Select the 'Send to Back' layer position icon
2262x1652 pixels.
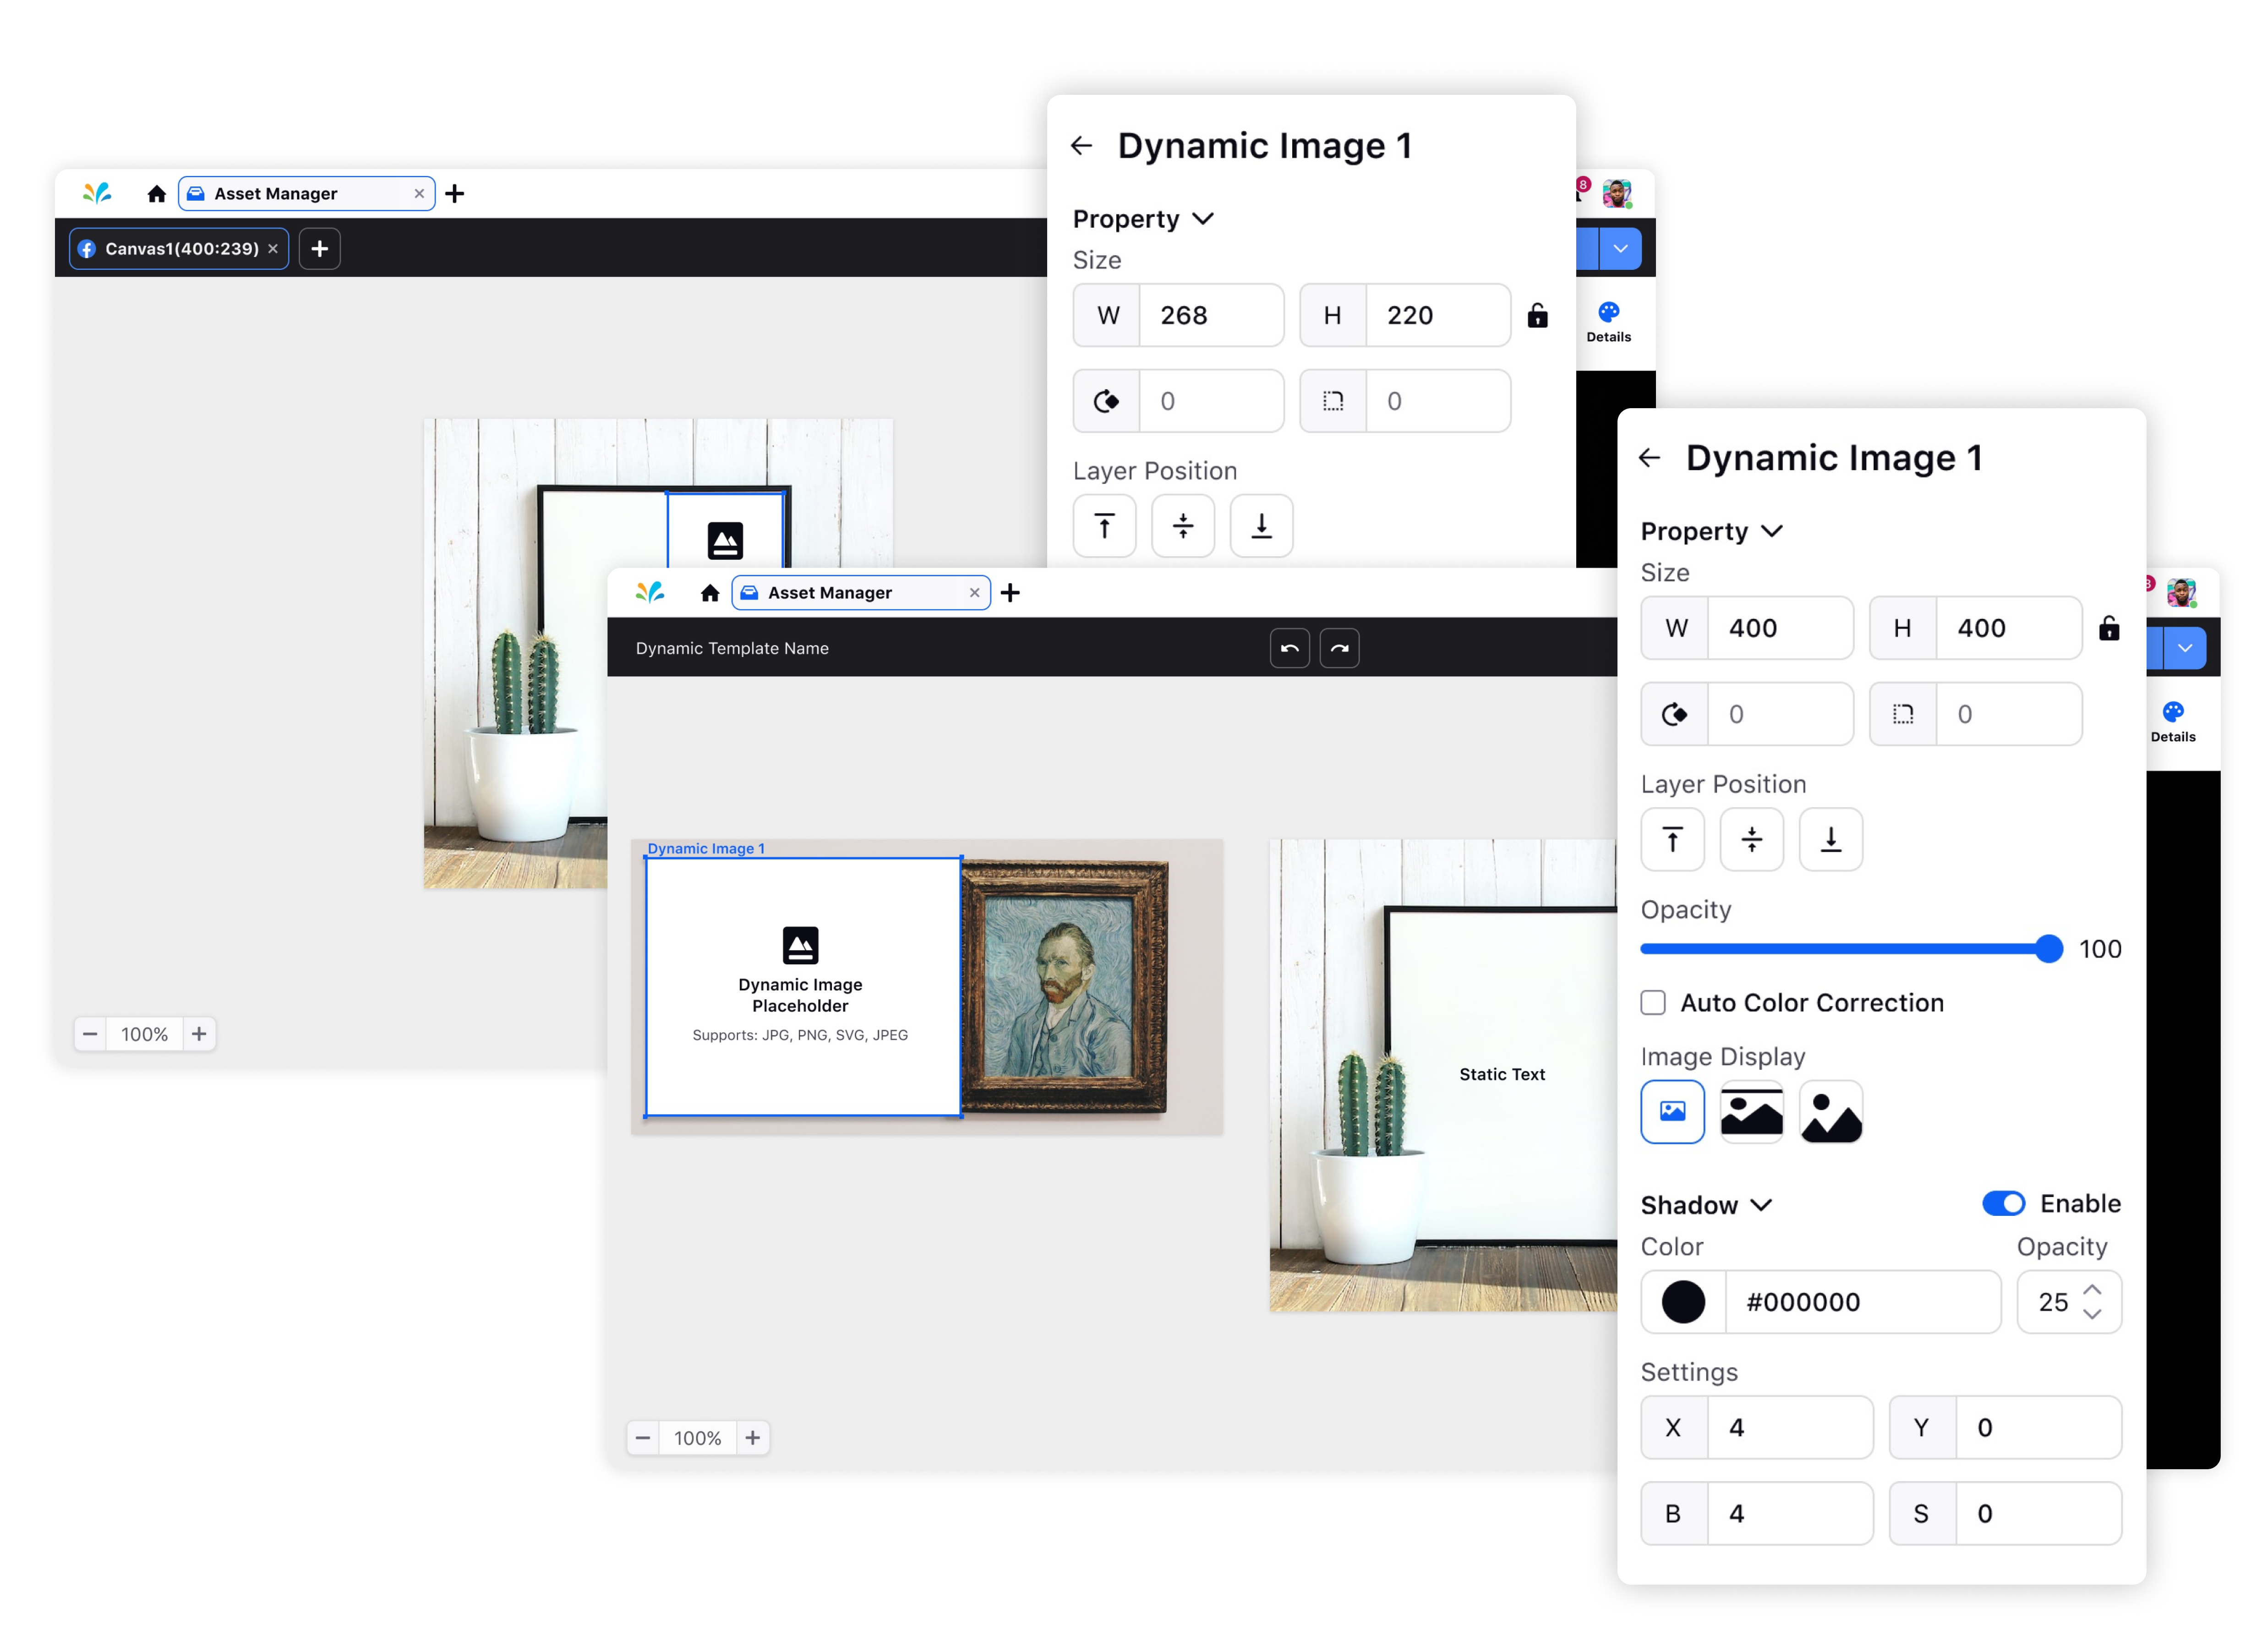pyautogui.click(x=1830, y=839)
